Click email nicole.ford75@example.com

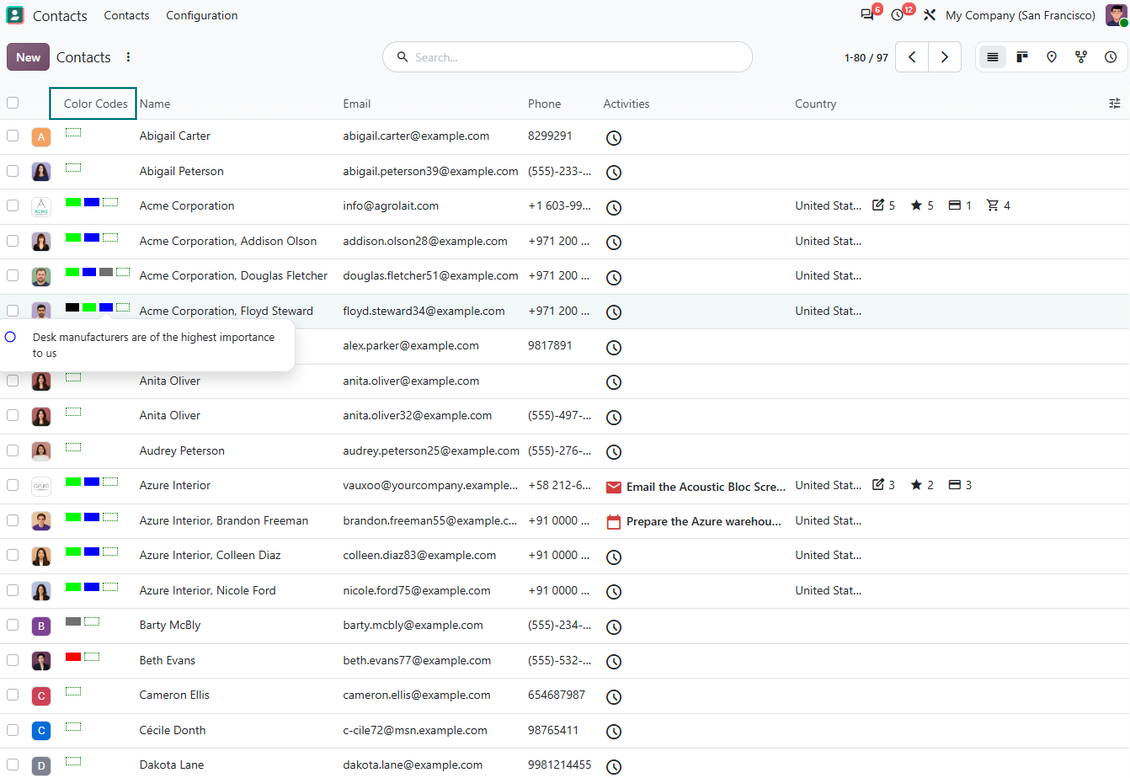pos(417,590)
